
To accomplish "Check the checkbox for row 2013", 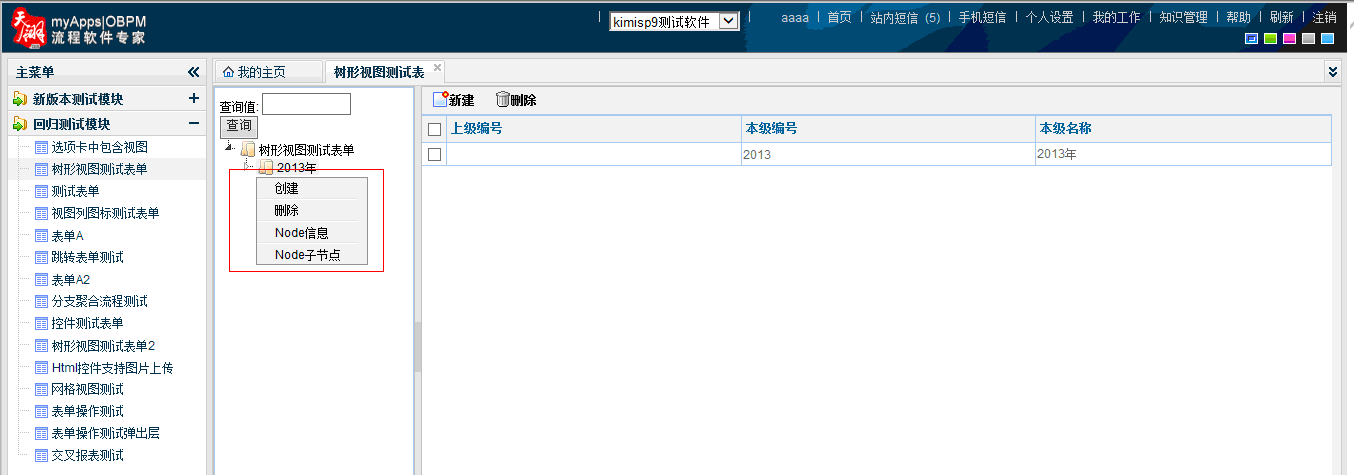I will [434, 154].
